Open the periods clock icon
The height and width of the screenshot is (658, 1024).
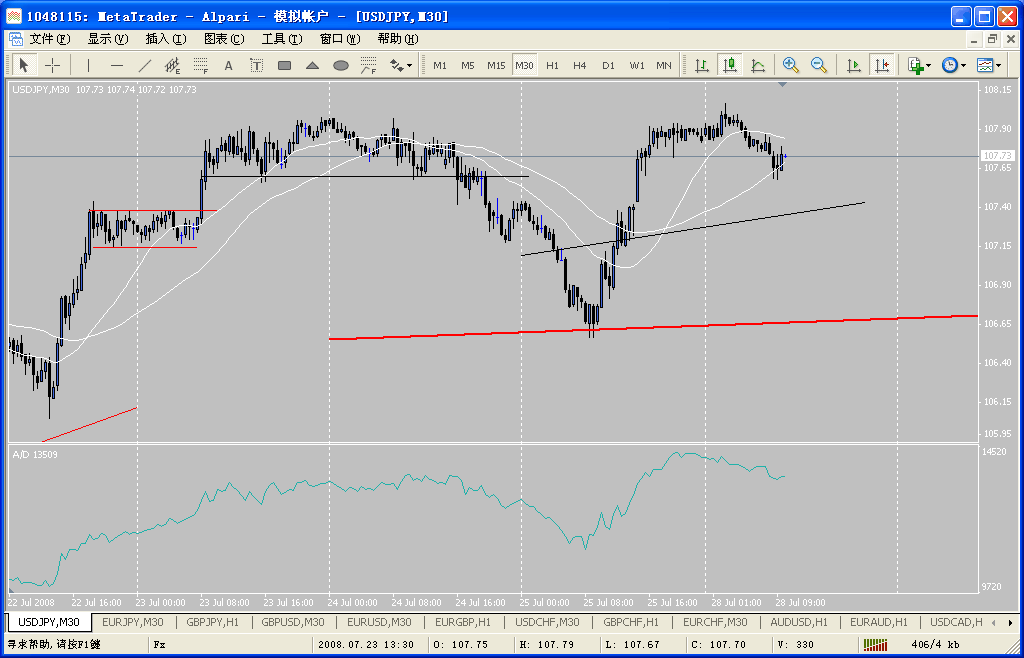(x=950, y=65)
